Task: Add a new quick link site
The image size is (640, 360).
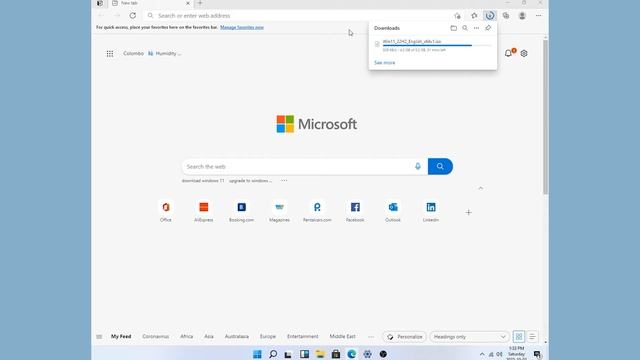Action: click(469, 212)
